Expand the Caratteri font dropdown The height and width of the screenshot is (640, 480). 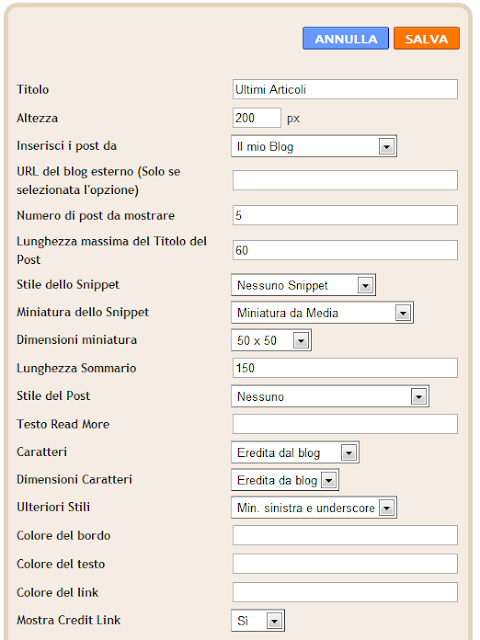(295, 452)
